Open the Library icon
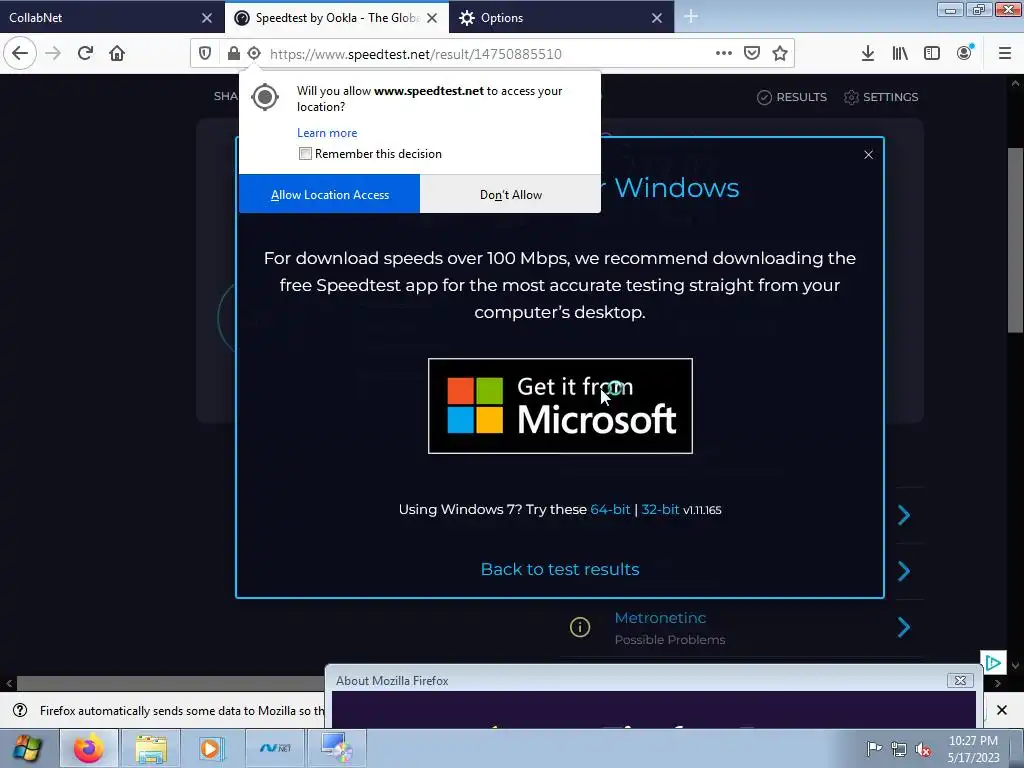The width and height of the screenshot is (1024, 768). (x=900, y=54)
